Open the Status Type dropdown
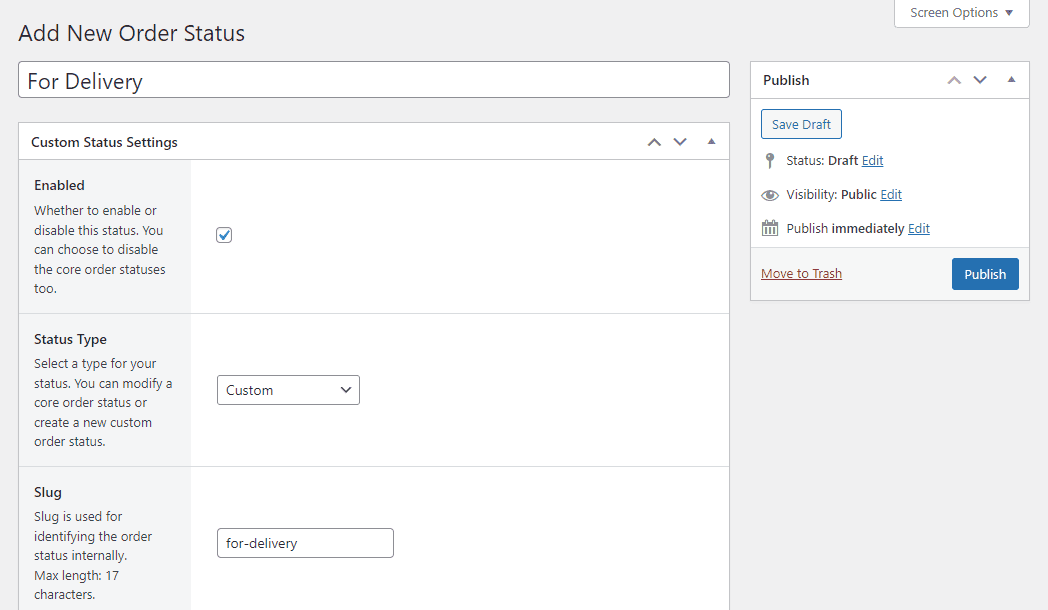The image size is (1048, 610). [288, 390]
